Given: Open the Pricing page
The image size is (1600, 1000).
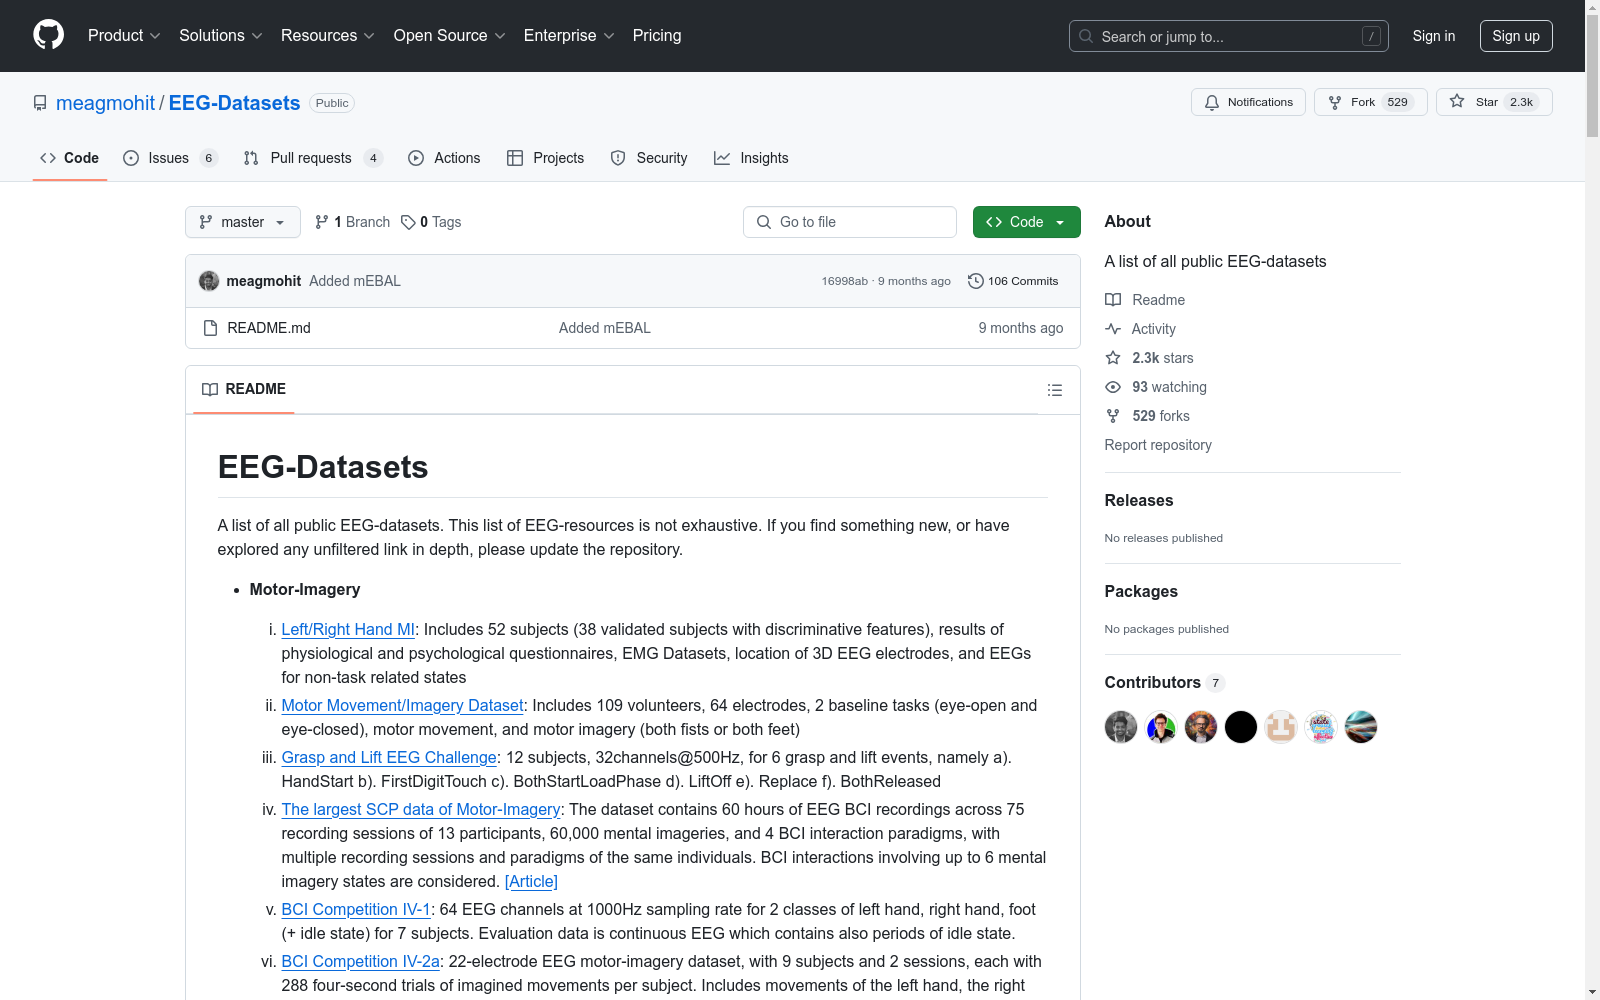Looking at the screenshot, I should coord(657,36).
